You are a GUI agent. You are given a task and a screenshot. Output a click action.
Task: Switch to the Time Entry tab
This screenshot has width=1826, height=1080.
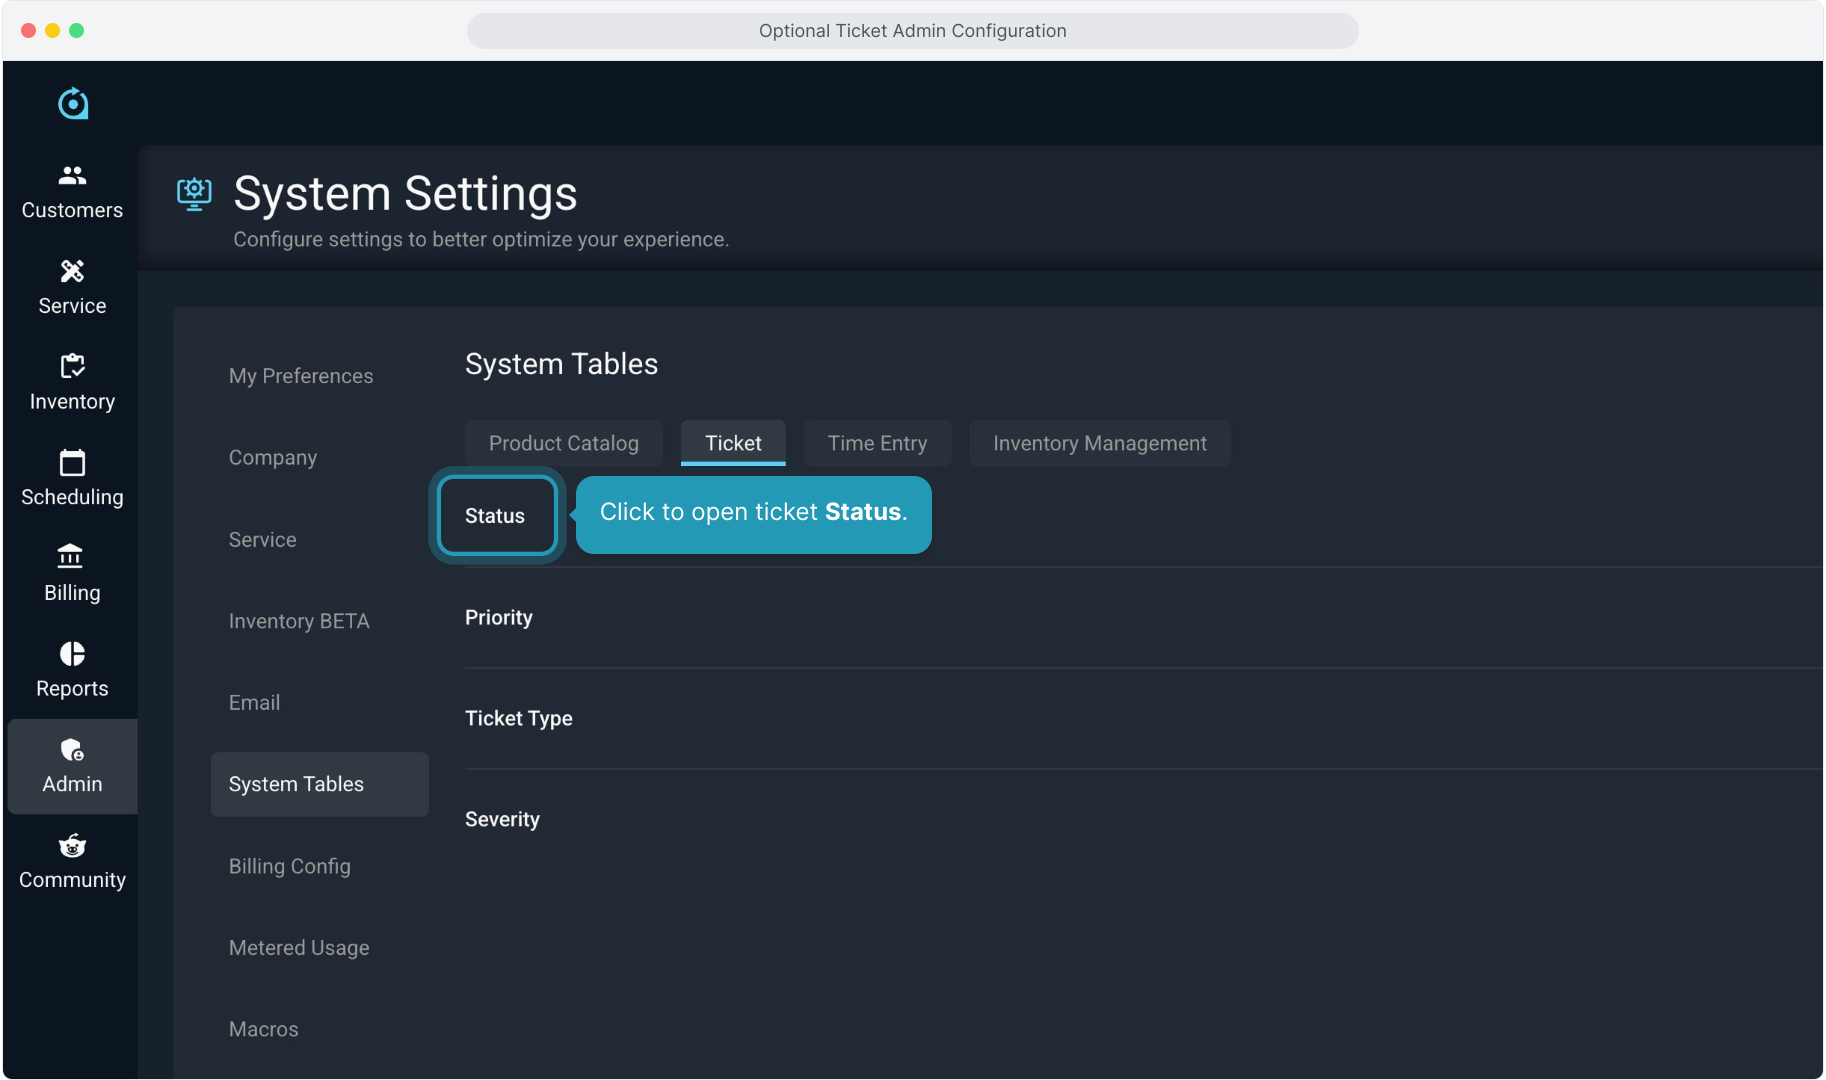tap(877, 443)
